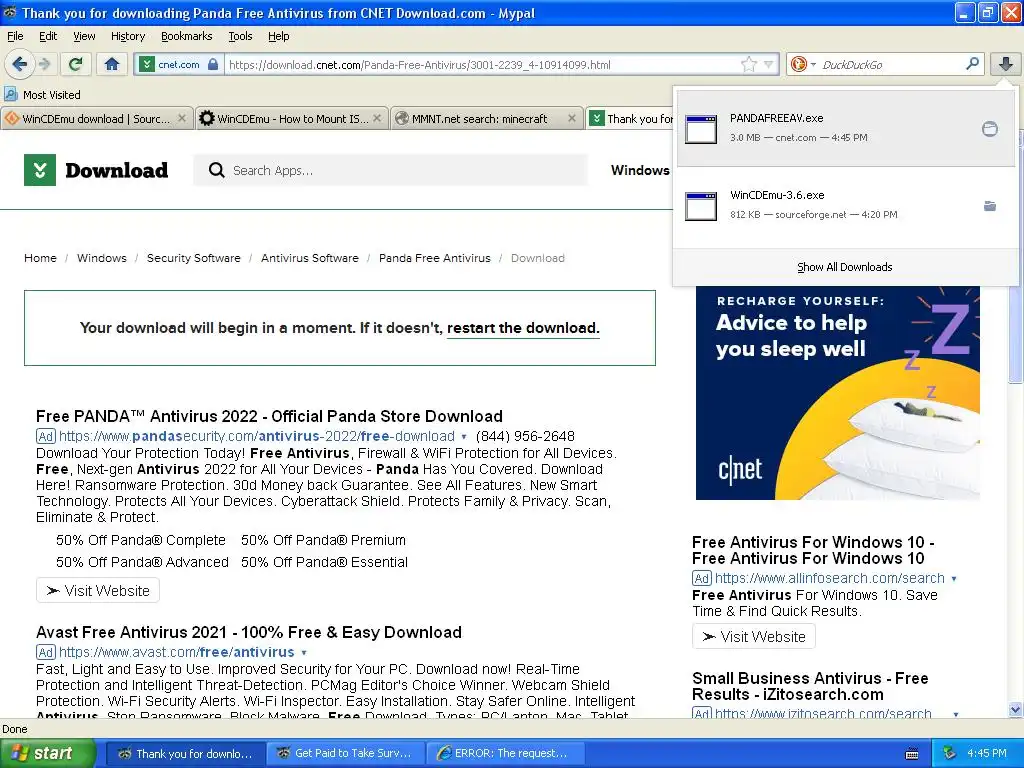Reload the page with the refresh icon

click(x=76, y=64)
